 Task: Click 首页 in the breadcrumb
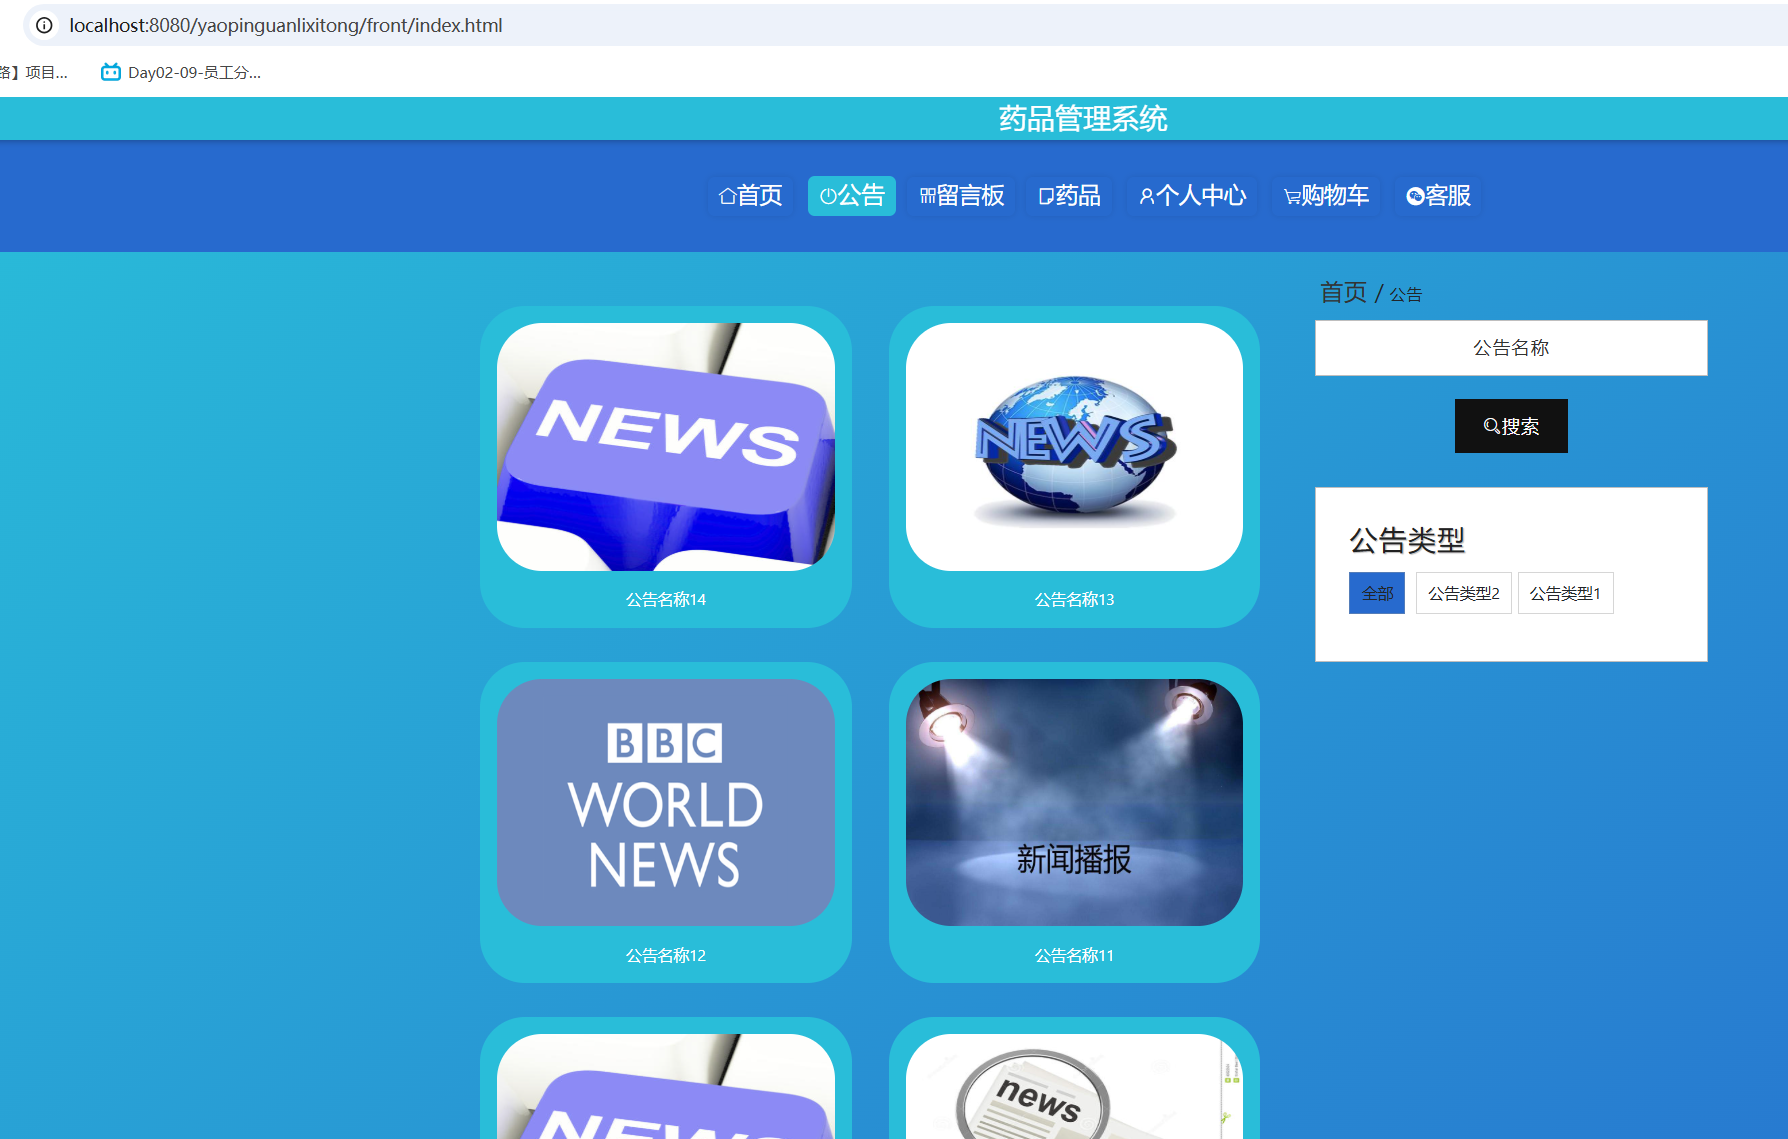pyautogui.click(x=1343, y=292)
